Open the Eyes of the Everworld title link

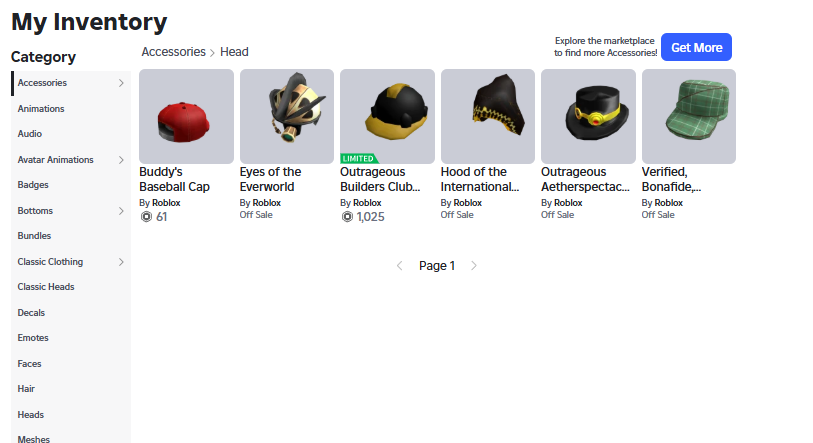(x=270, y=179)
